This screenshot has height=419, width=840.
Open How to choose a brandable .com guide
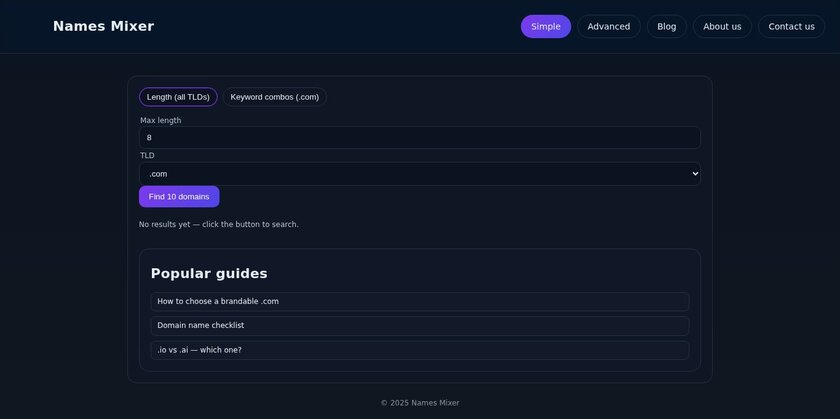pyautogui.click(x=419, y=302)
